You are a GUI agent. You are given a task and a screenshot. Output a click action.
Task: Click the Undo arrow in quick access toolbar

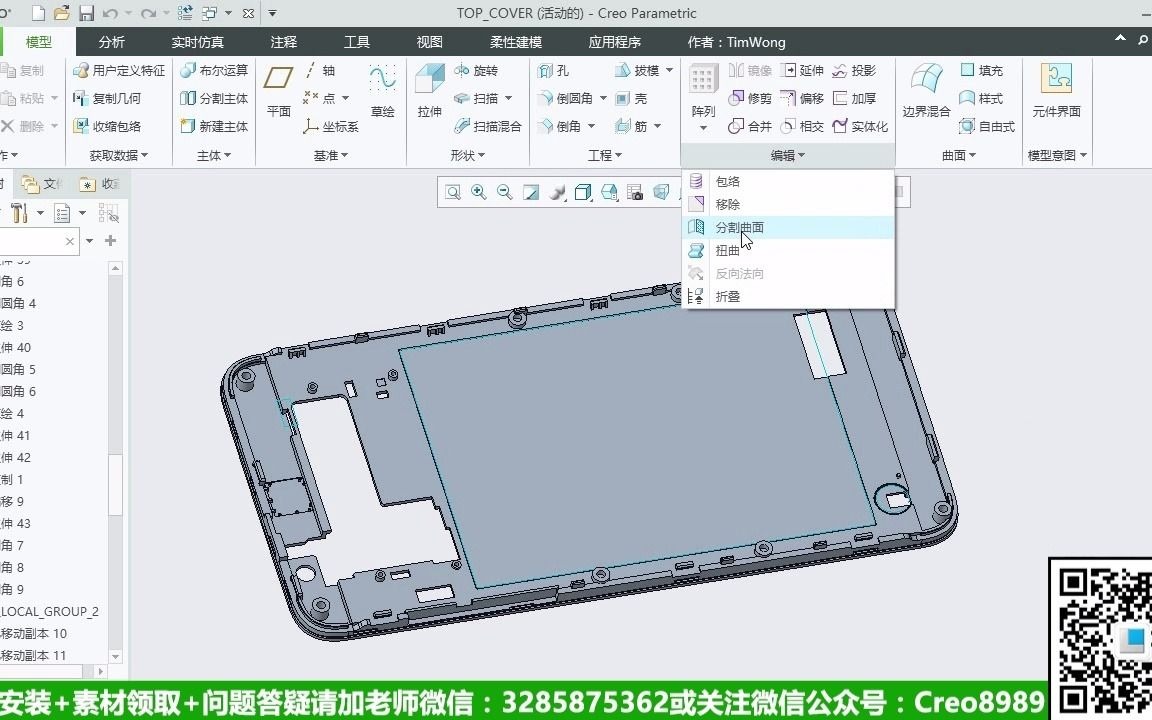[x=110, y=13]
